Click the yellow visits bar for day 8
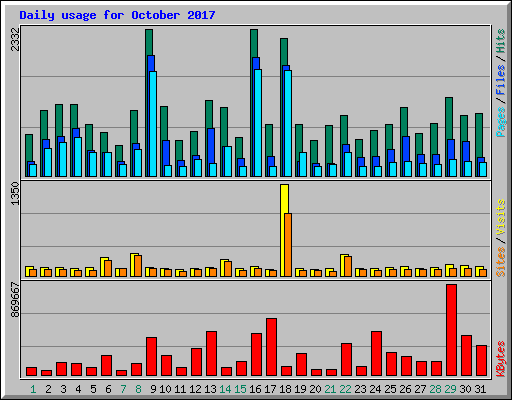Image resolution: width=512 pixels, height=400 pixels. (133, 265)
